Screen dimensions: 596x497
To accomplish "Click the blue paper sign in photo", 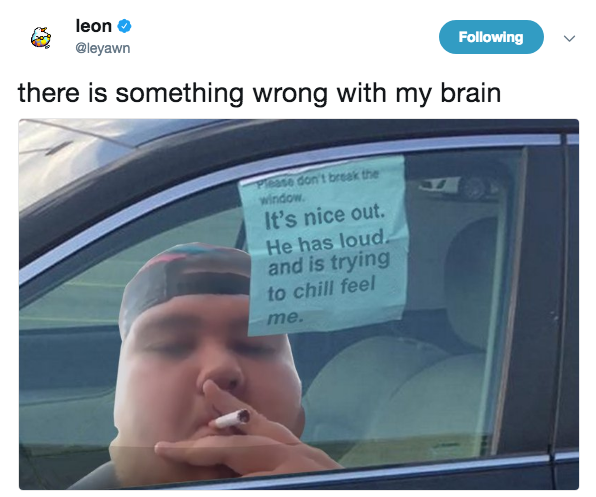I will [x=324, y=245].
